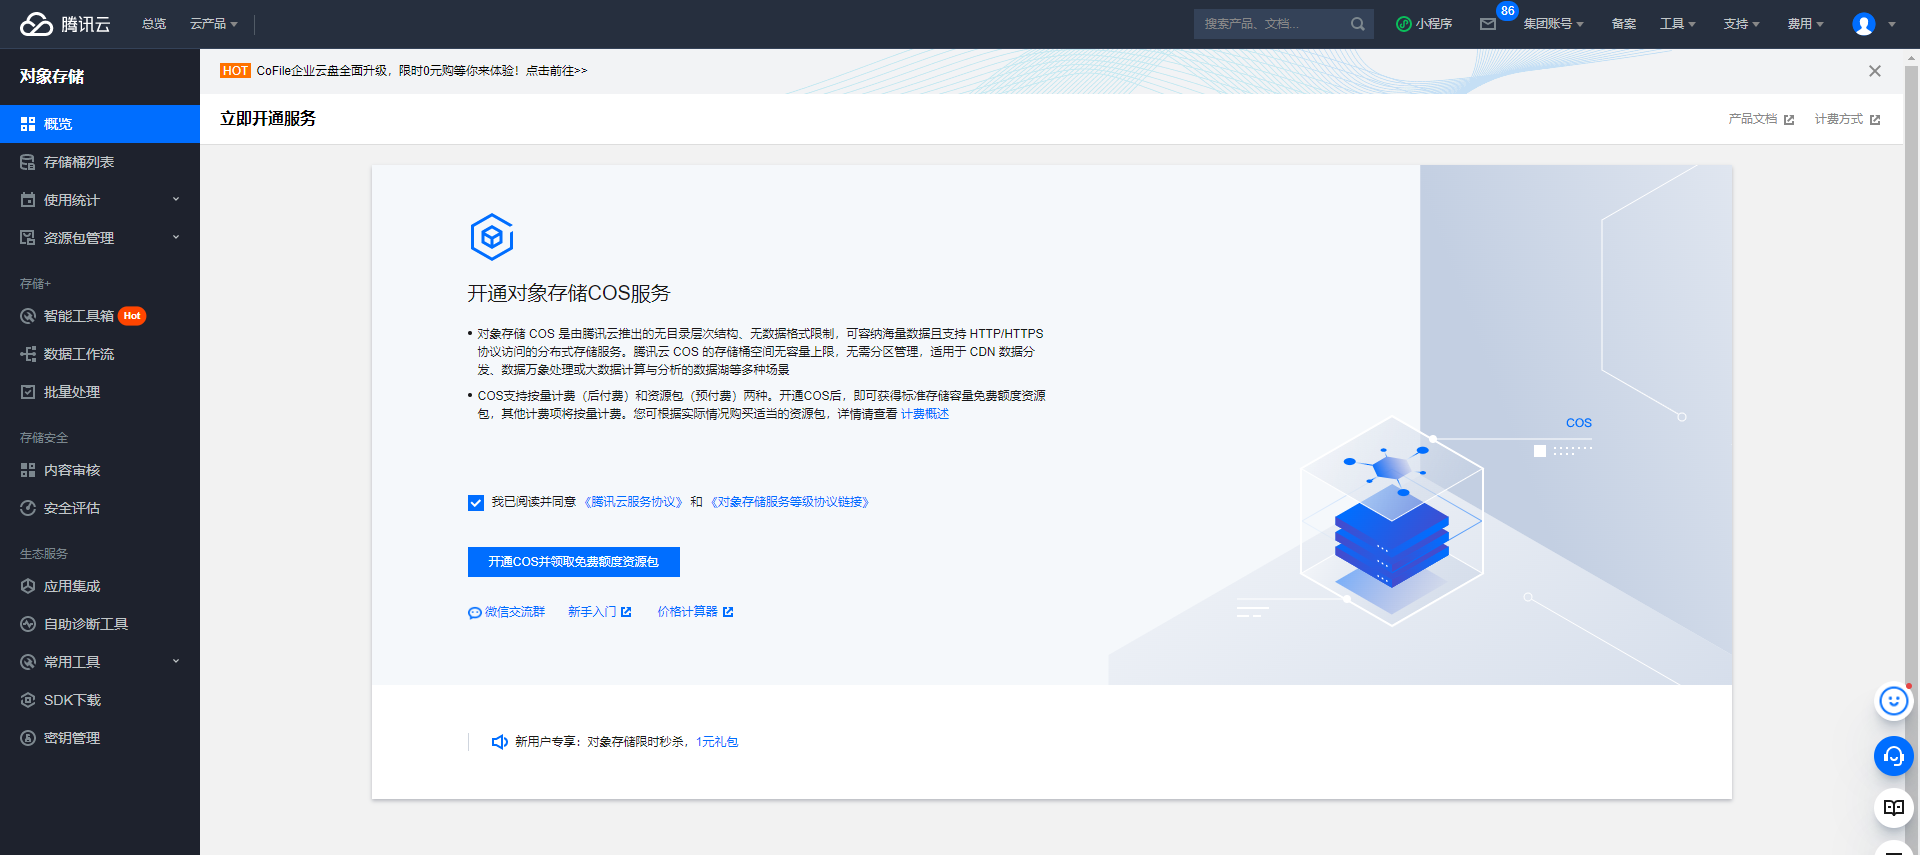Open the 微信交流群 link
1920x855 pixels.
pyautogui.click(x=507, y=612)
